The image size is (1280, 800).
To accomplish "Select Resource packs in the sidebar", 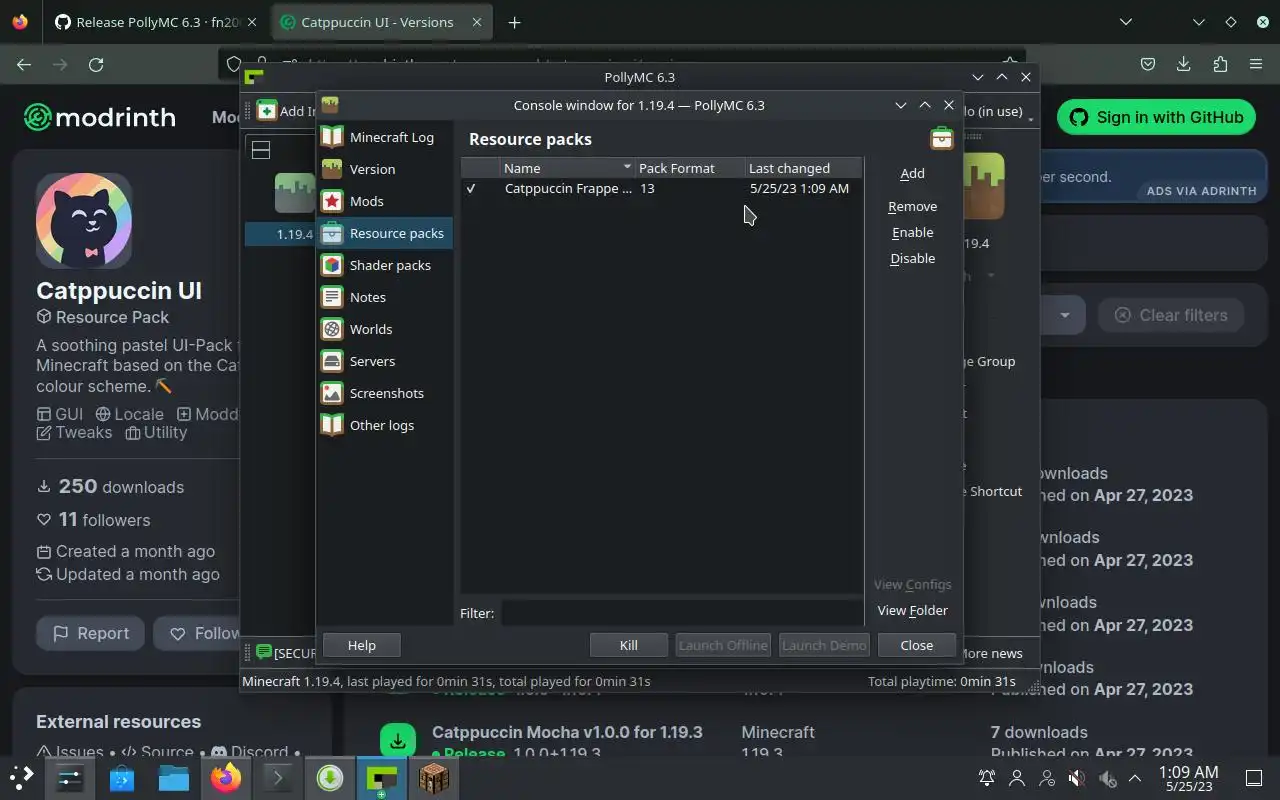I will (385, 233).
